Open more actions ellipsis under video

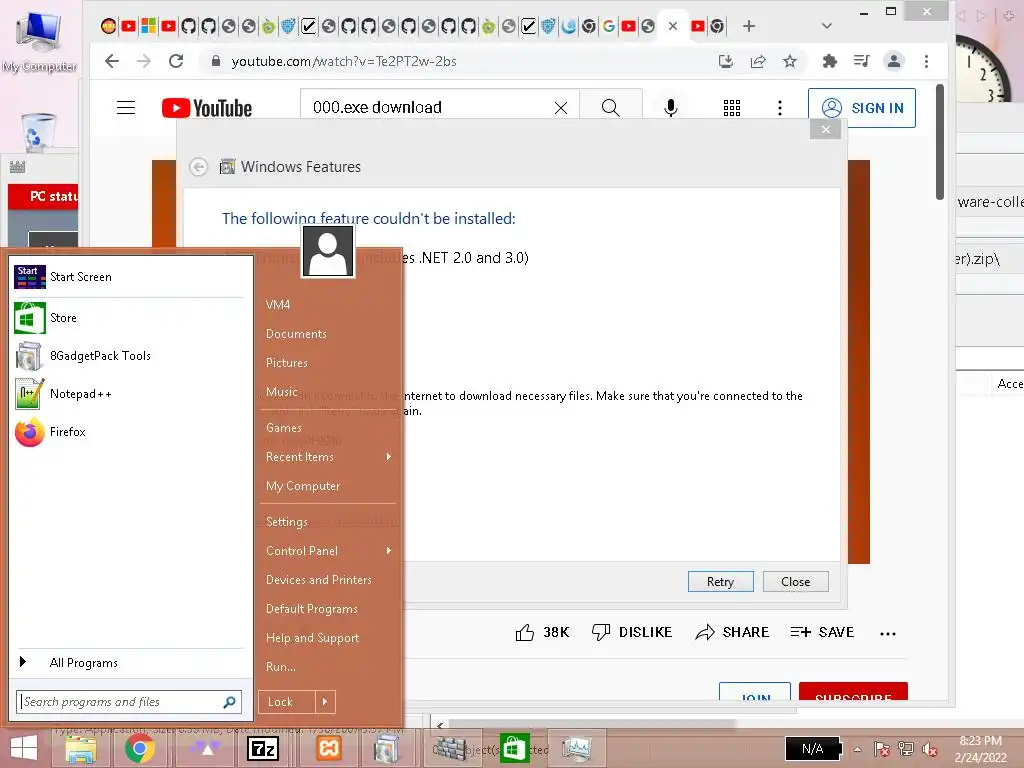(888, 633)
